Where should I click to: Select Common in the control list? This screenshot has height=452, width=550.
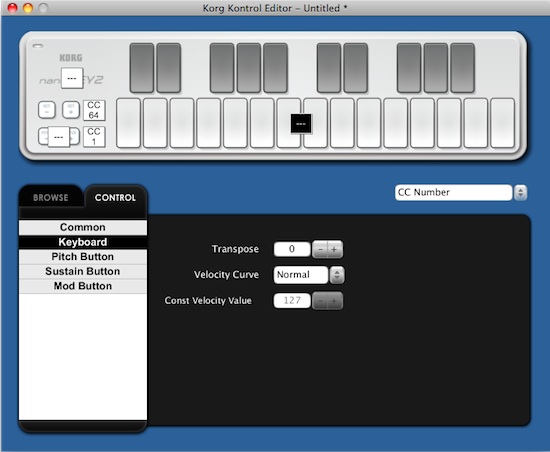point(83,227)
